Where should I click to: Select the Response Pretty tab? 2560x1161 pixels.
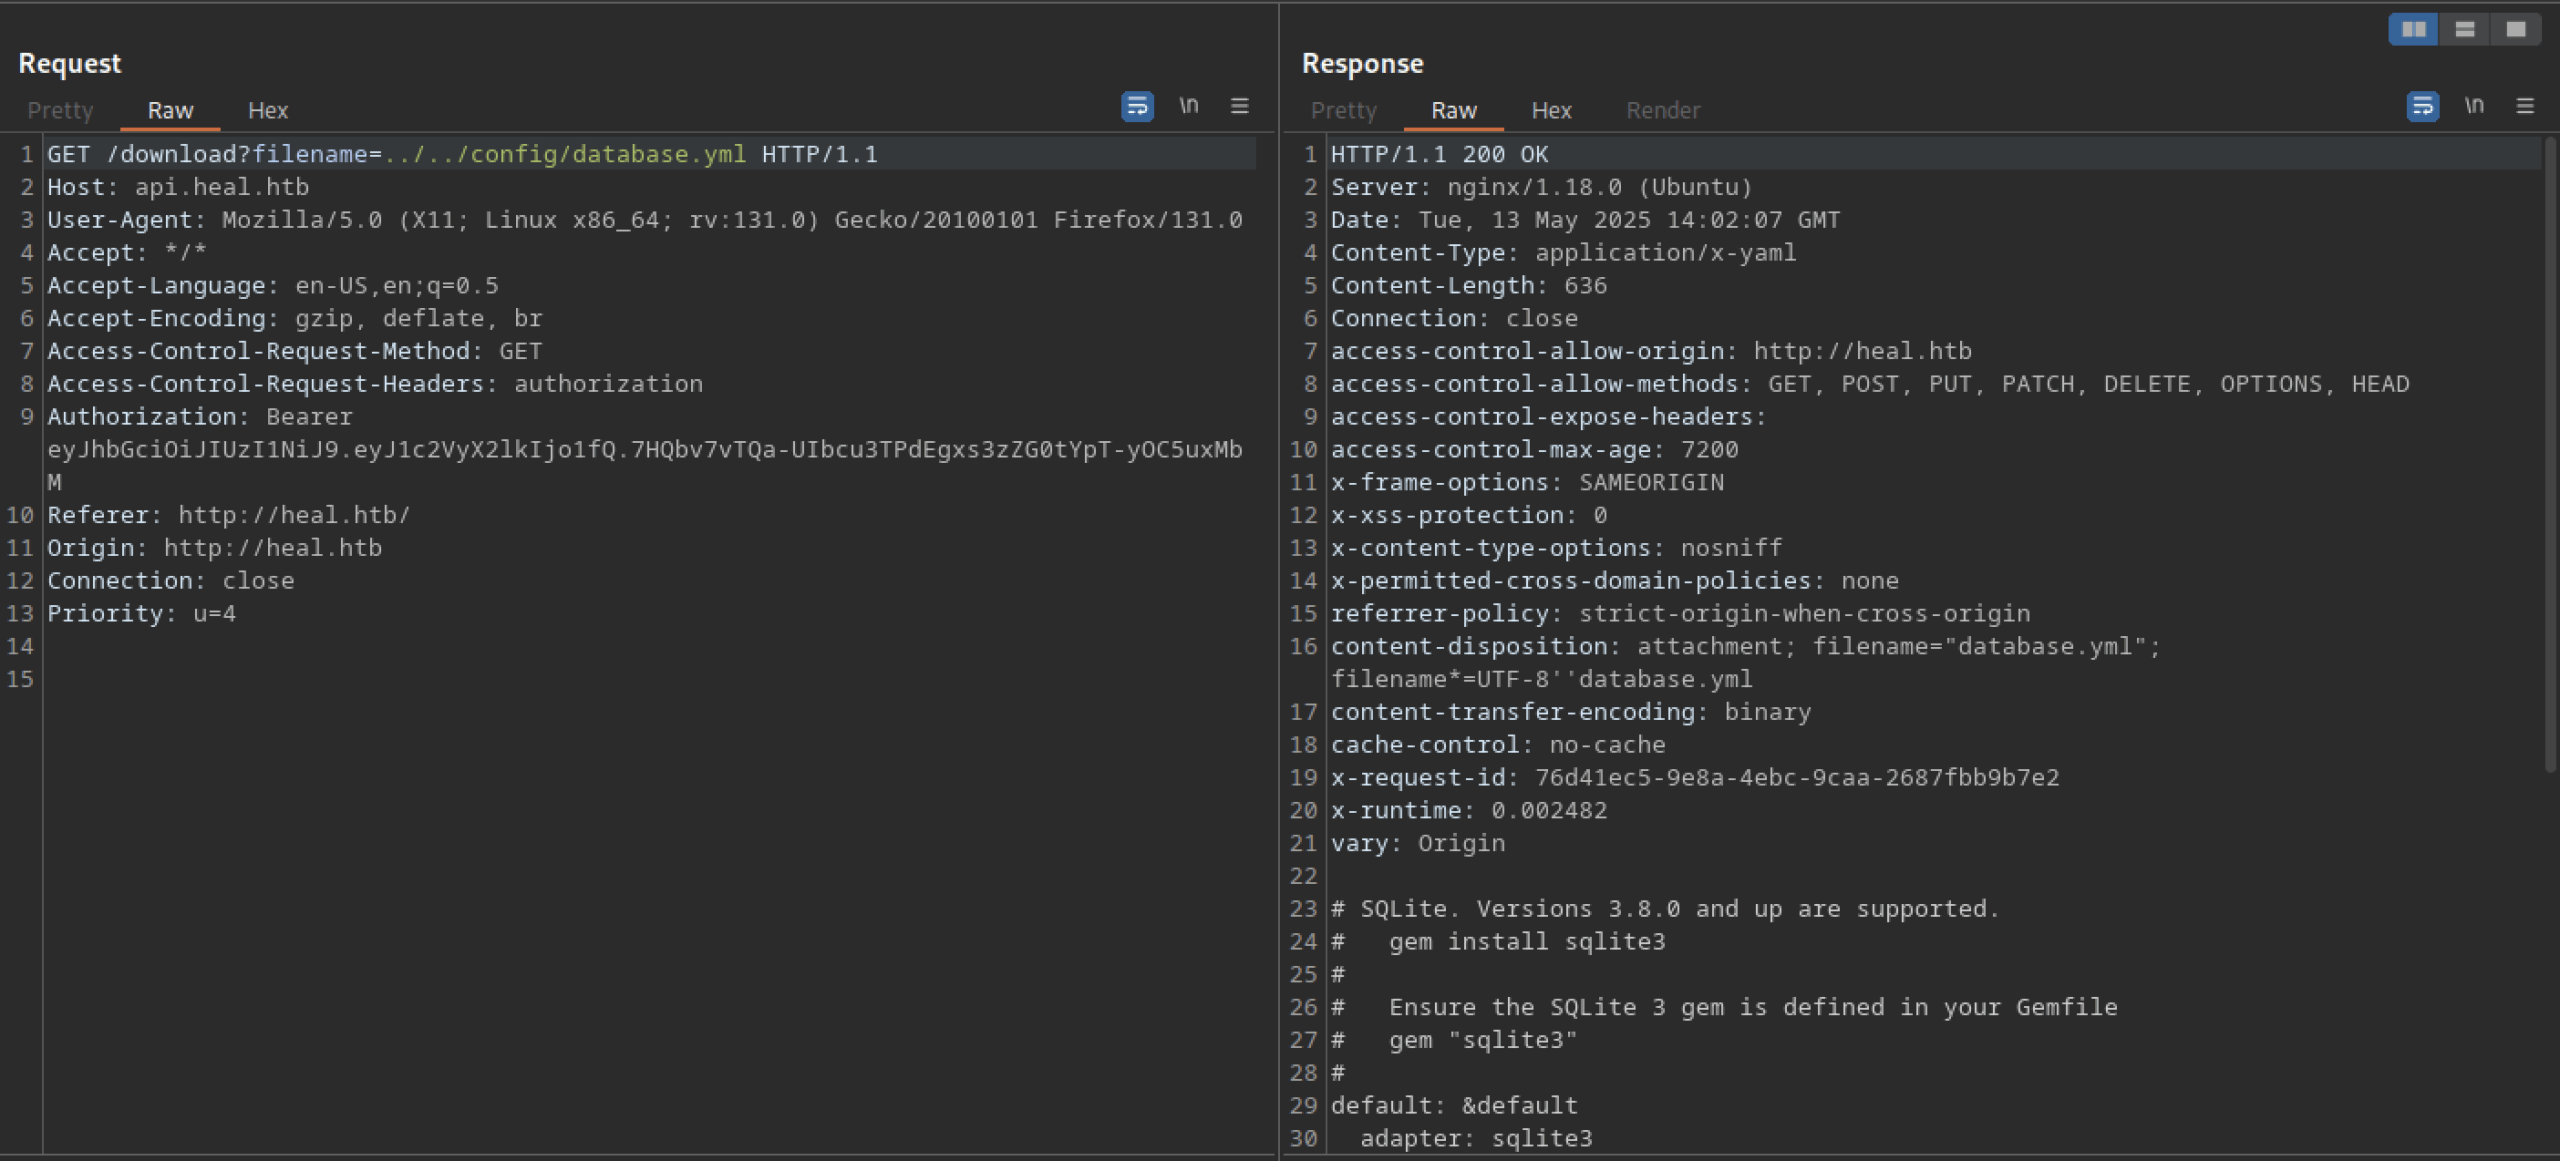point(1343,110)
